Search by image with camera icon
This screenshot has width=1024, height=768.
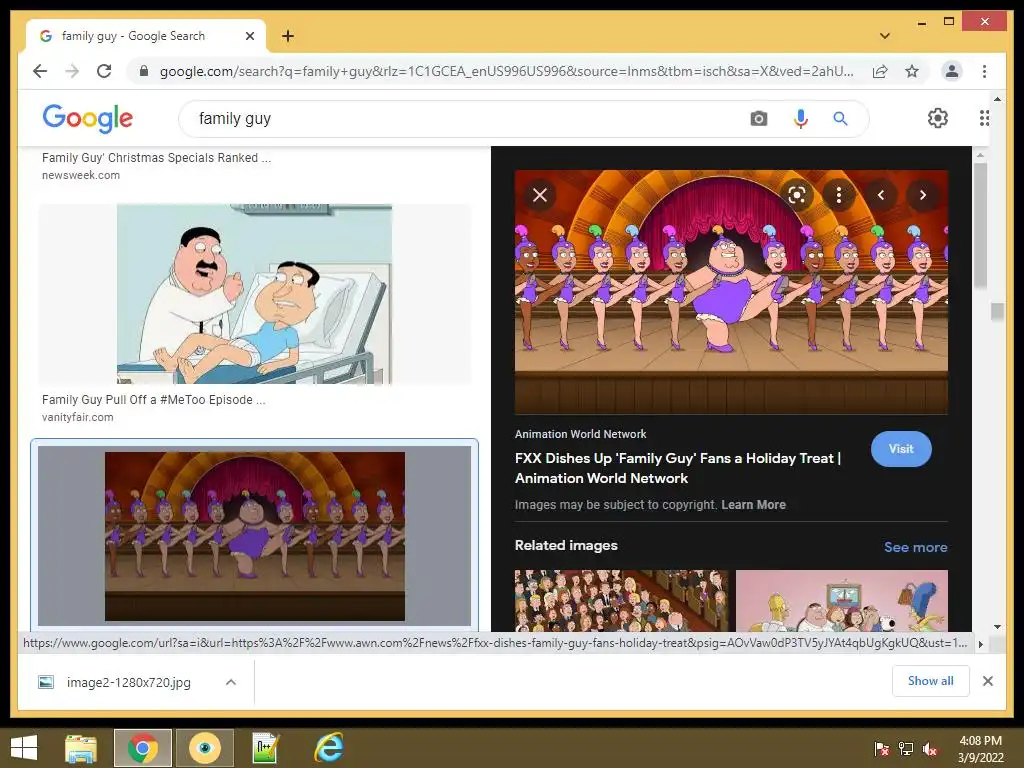pyautogui.click(x=758, y=119)
